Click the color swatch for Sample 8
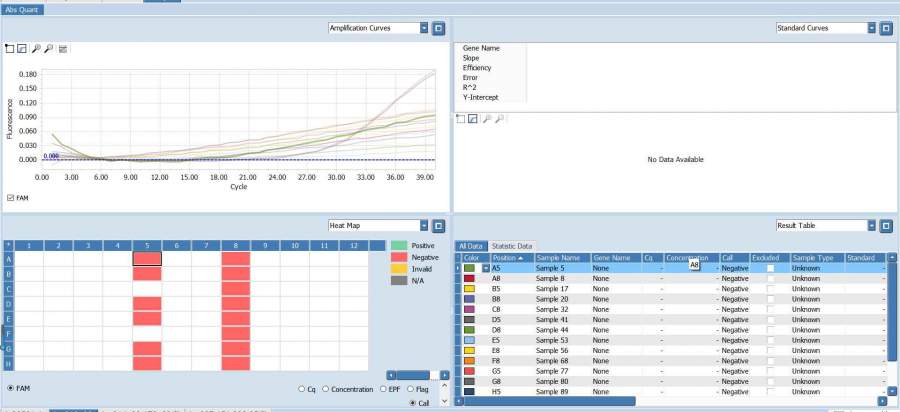The width and height of the screenshot is (900, 412). click(x=469, y=278)
